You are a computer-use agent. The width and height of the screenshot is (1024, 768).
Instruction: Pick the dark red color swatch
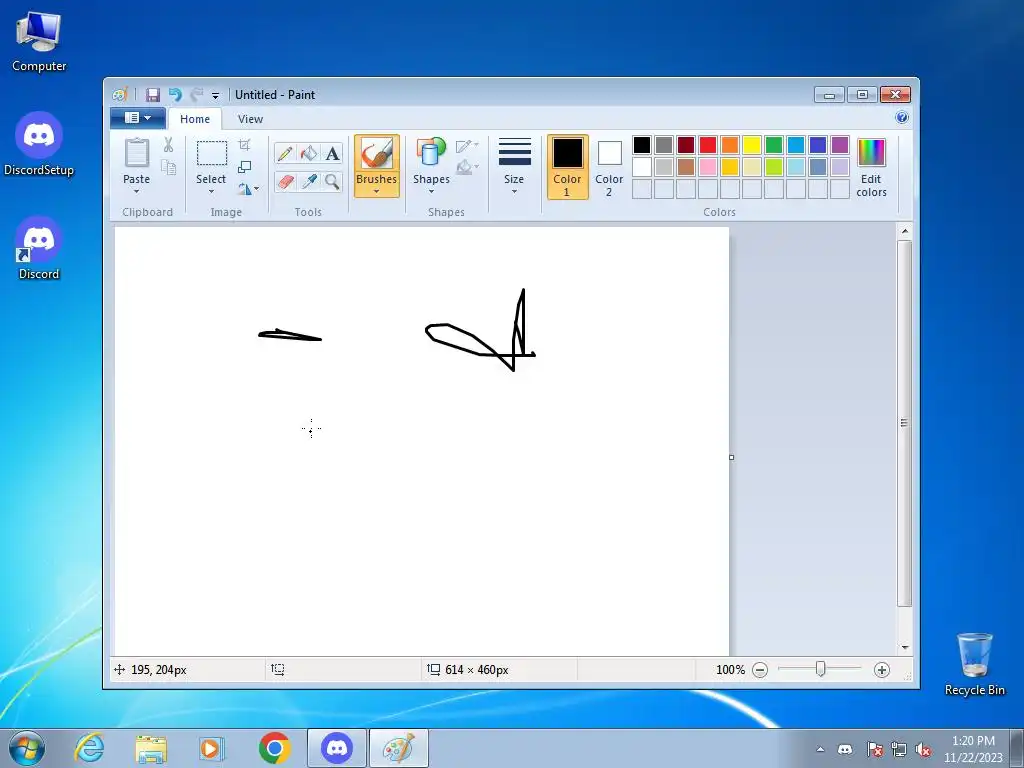pyautogui.click(x=686, y=144)
